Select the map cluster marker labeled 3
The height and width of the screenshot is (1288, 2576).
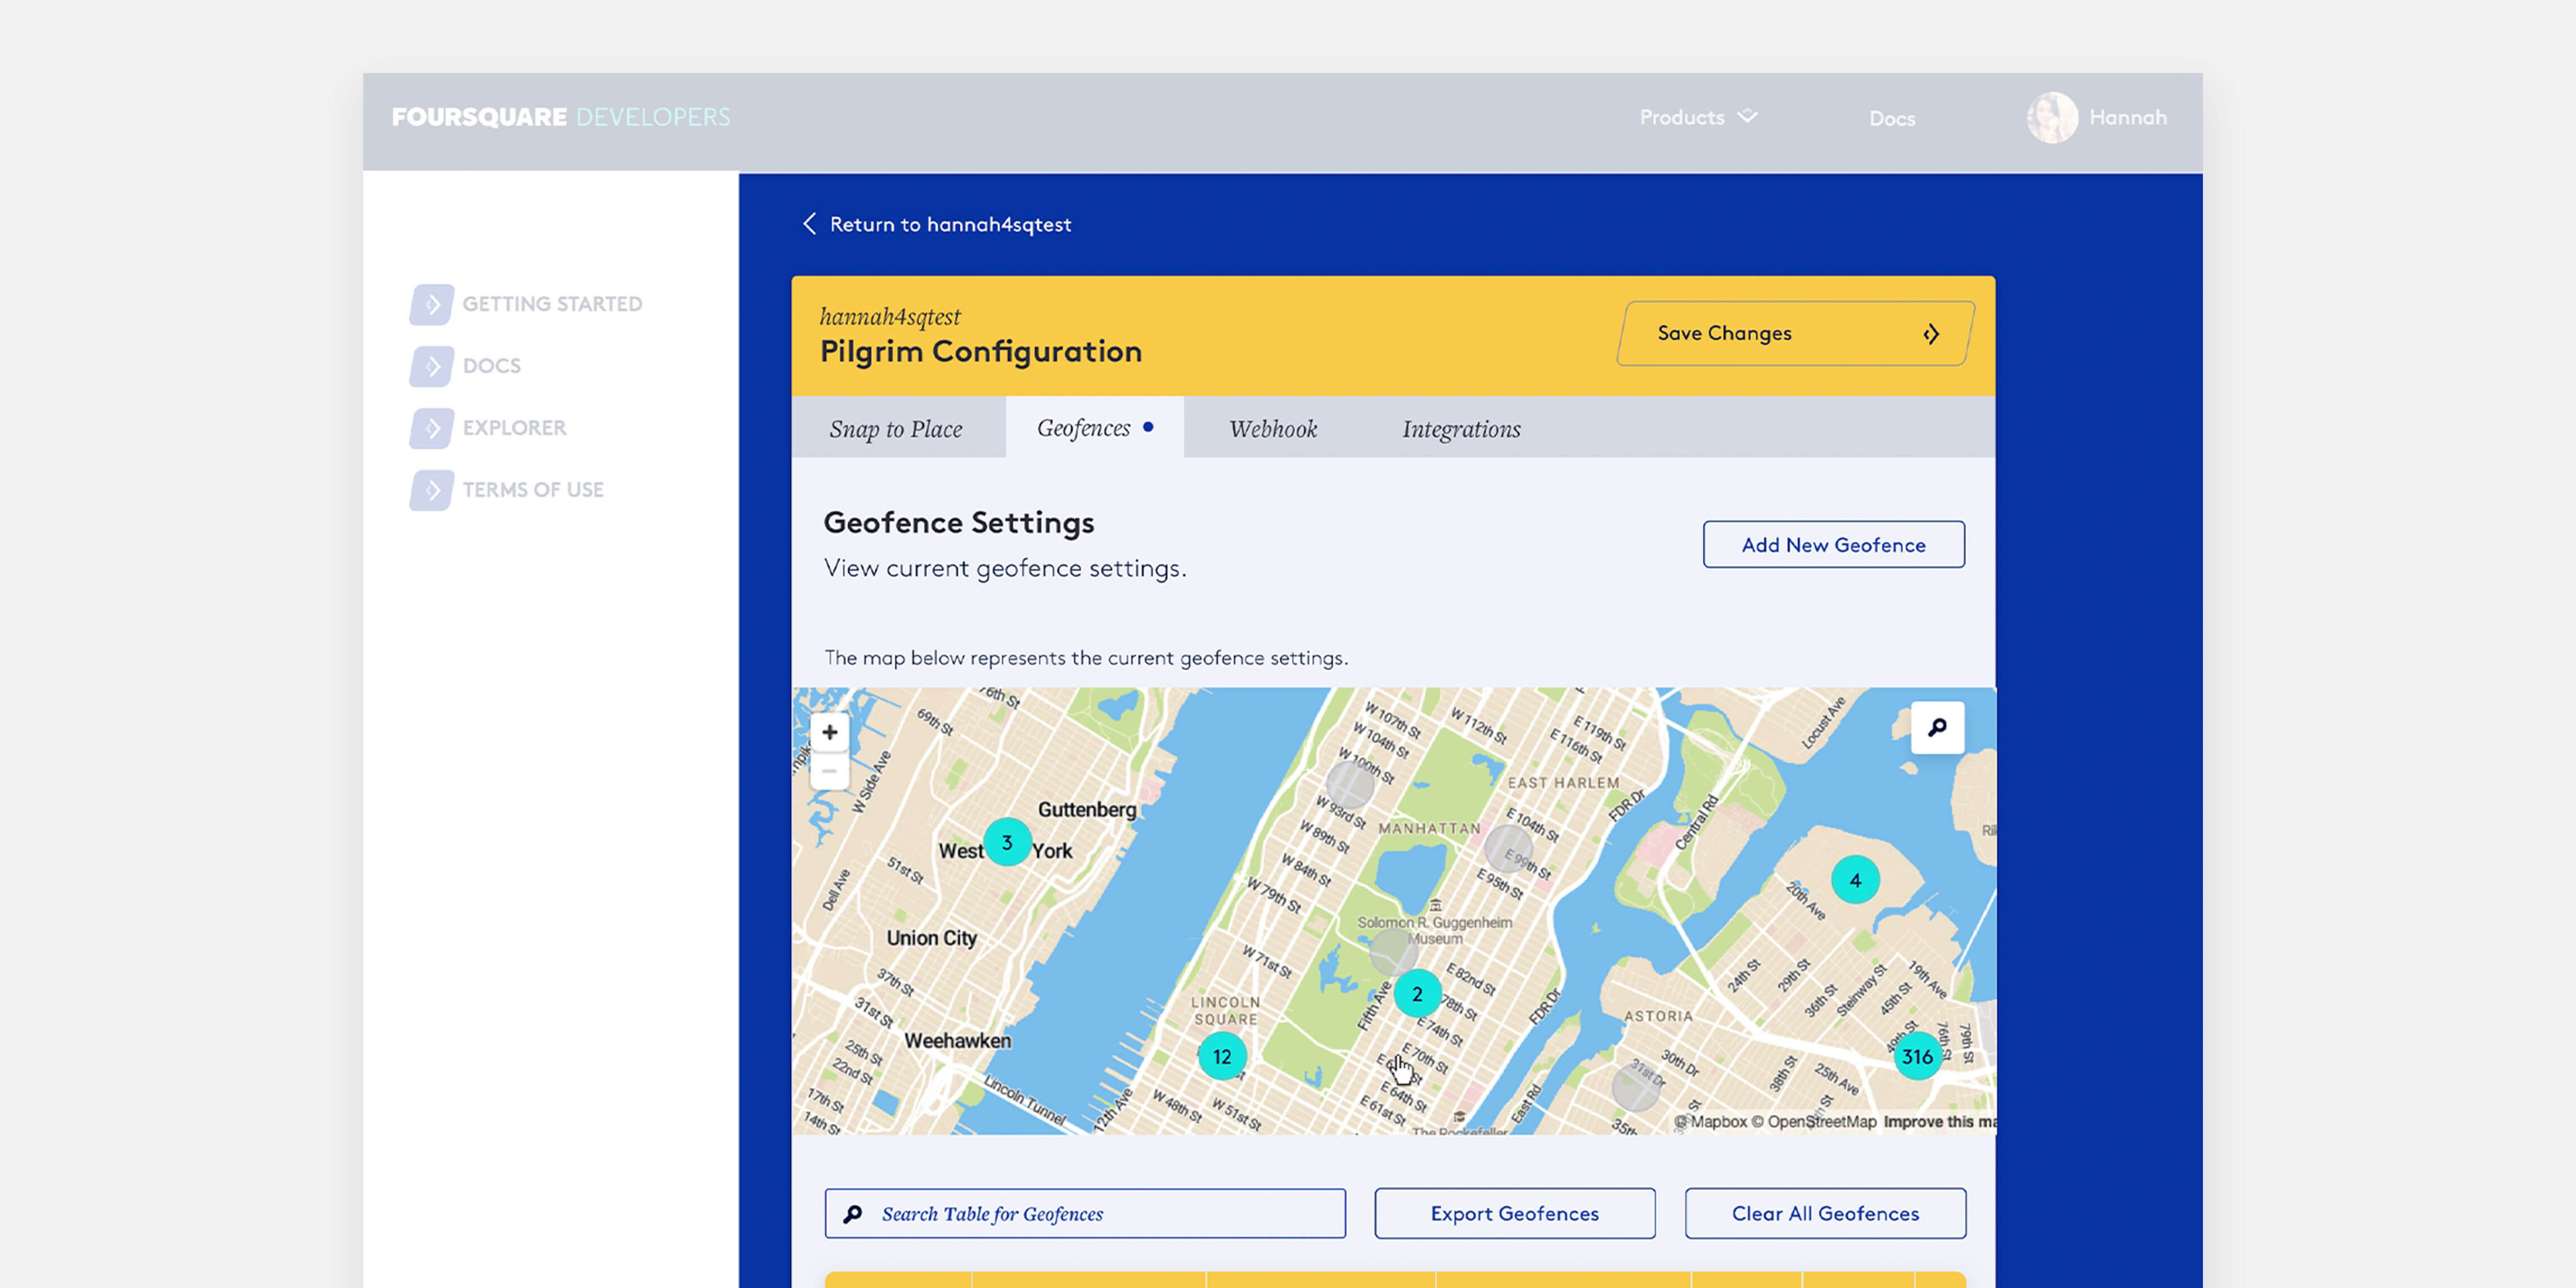pyautogui.click(x=1007, y=842)
